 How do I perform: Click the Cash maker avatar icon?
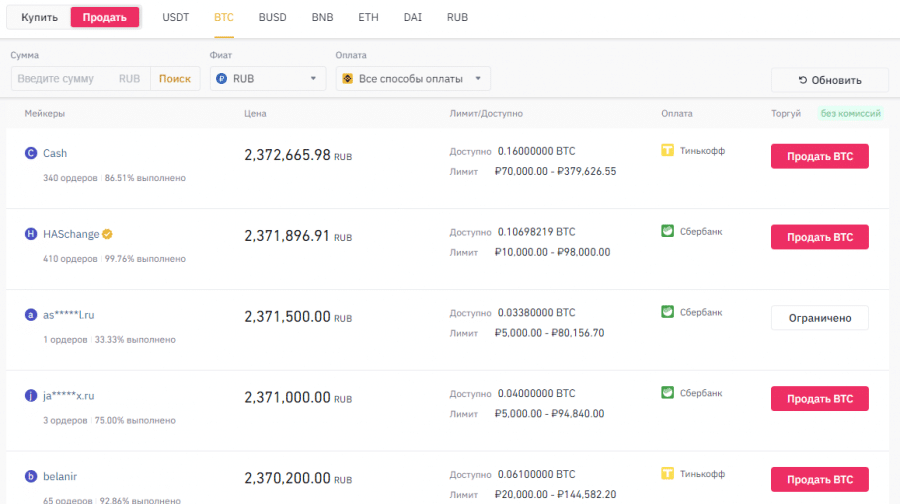tap(31, 153)
